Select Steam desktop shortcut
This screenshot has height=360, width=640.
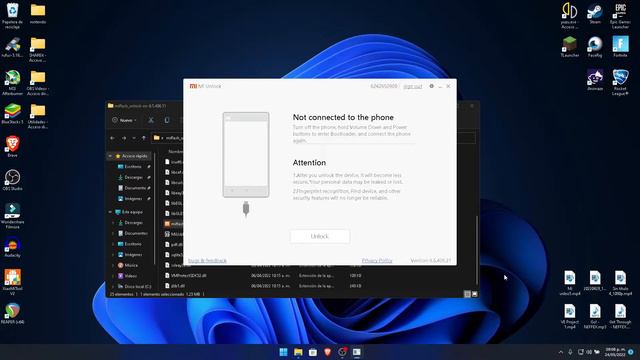pyautogui.click(x=595, y=14)
